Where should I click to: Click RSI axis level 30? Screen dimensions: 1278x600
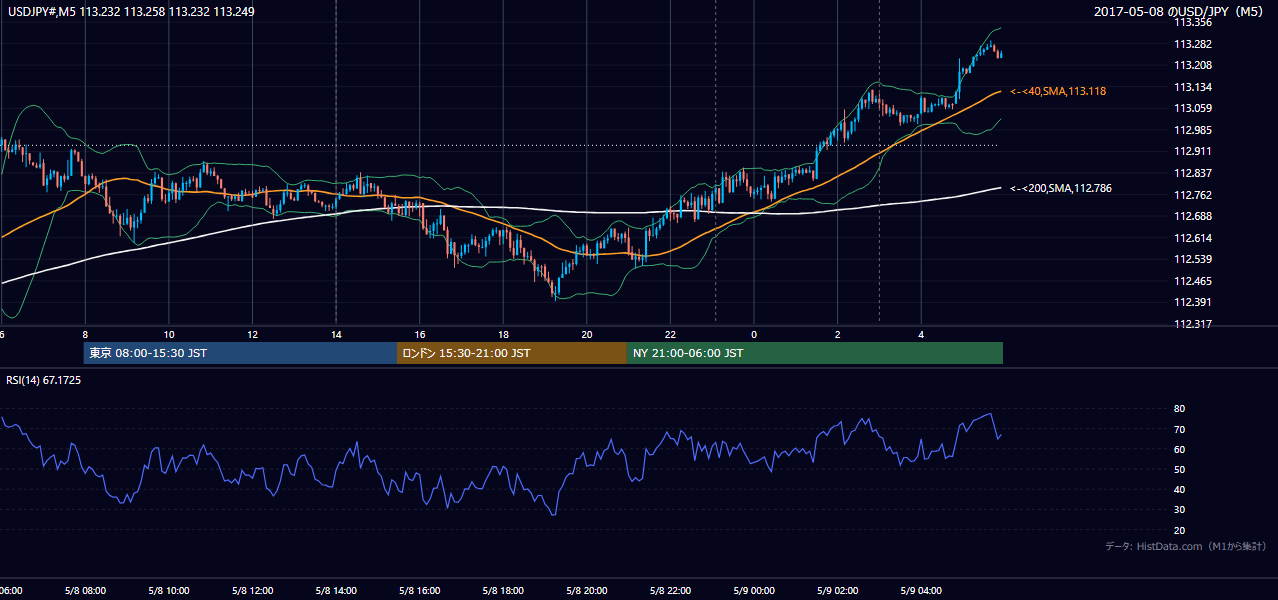click(1180, 510)
